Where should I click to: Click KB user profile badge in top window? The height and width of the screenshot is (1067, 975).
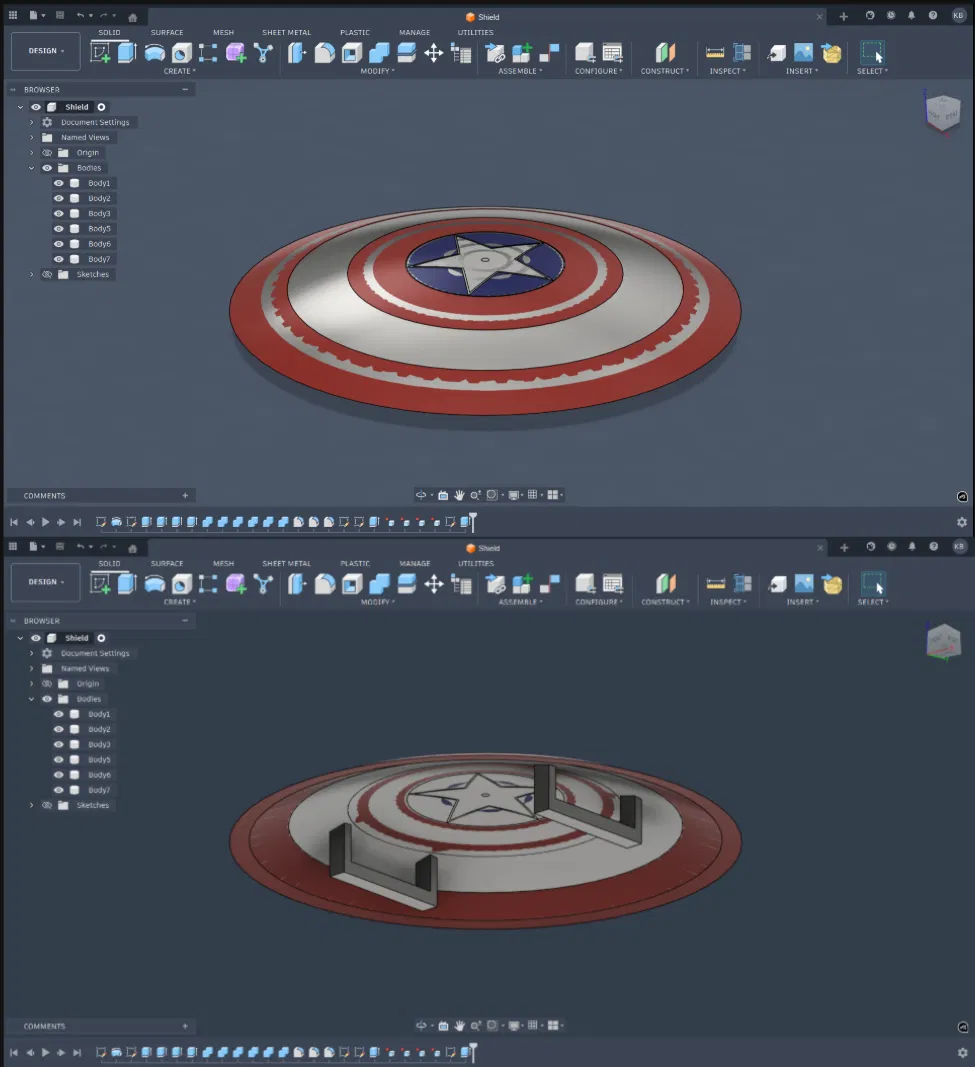958,16
